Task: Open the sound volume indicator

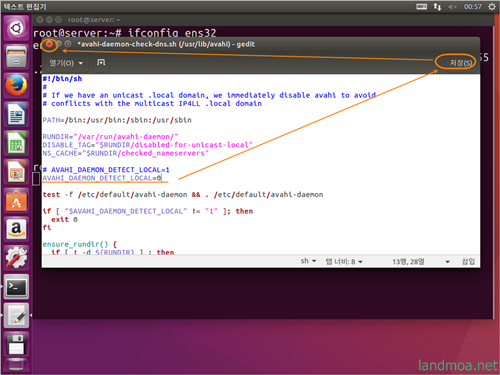Action: (452, 7)
